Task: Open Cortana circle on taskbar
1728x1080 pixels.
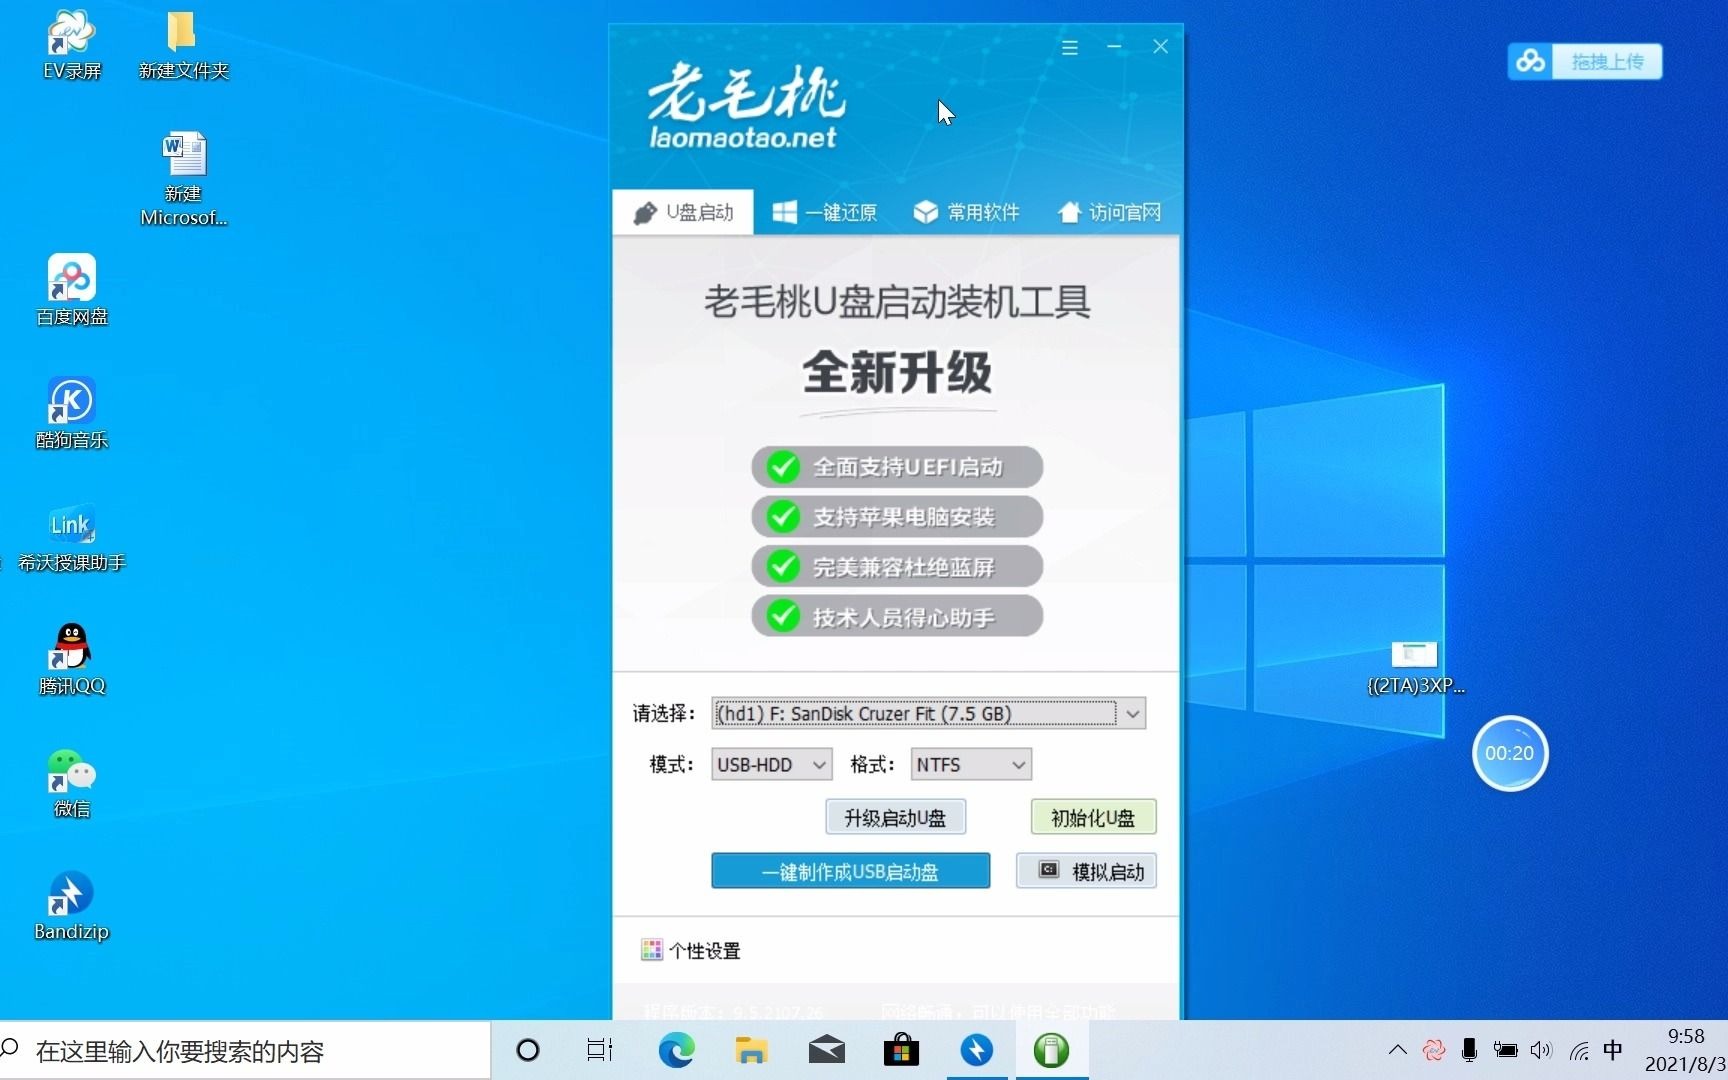Action: coord(527,1050)
